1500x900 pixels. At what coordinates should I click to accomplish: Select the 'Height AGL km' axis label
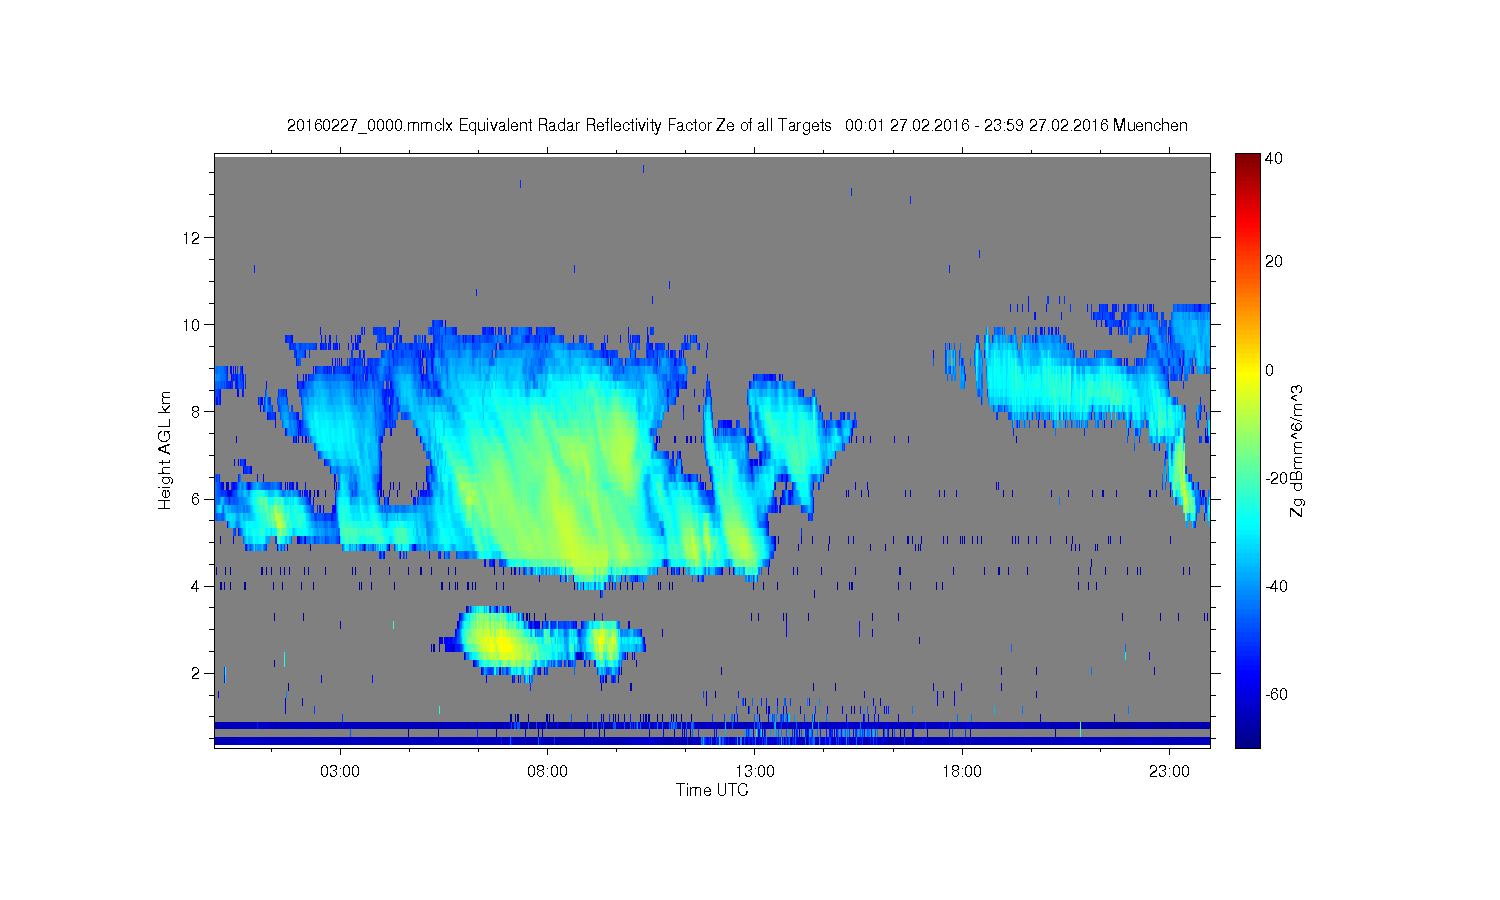[164, 450]
